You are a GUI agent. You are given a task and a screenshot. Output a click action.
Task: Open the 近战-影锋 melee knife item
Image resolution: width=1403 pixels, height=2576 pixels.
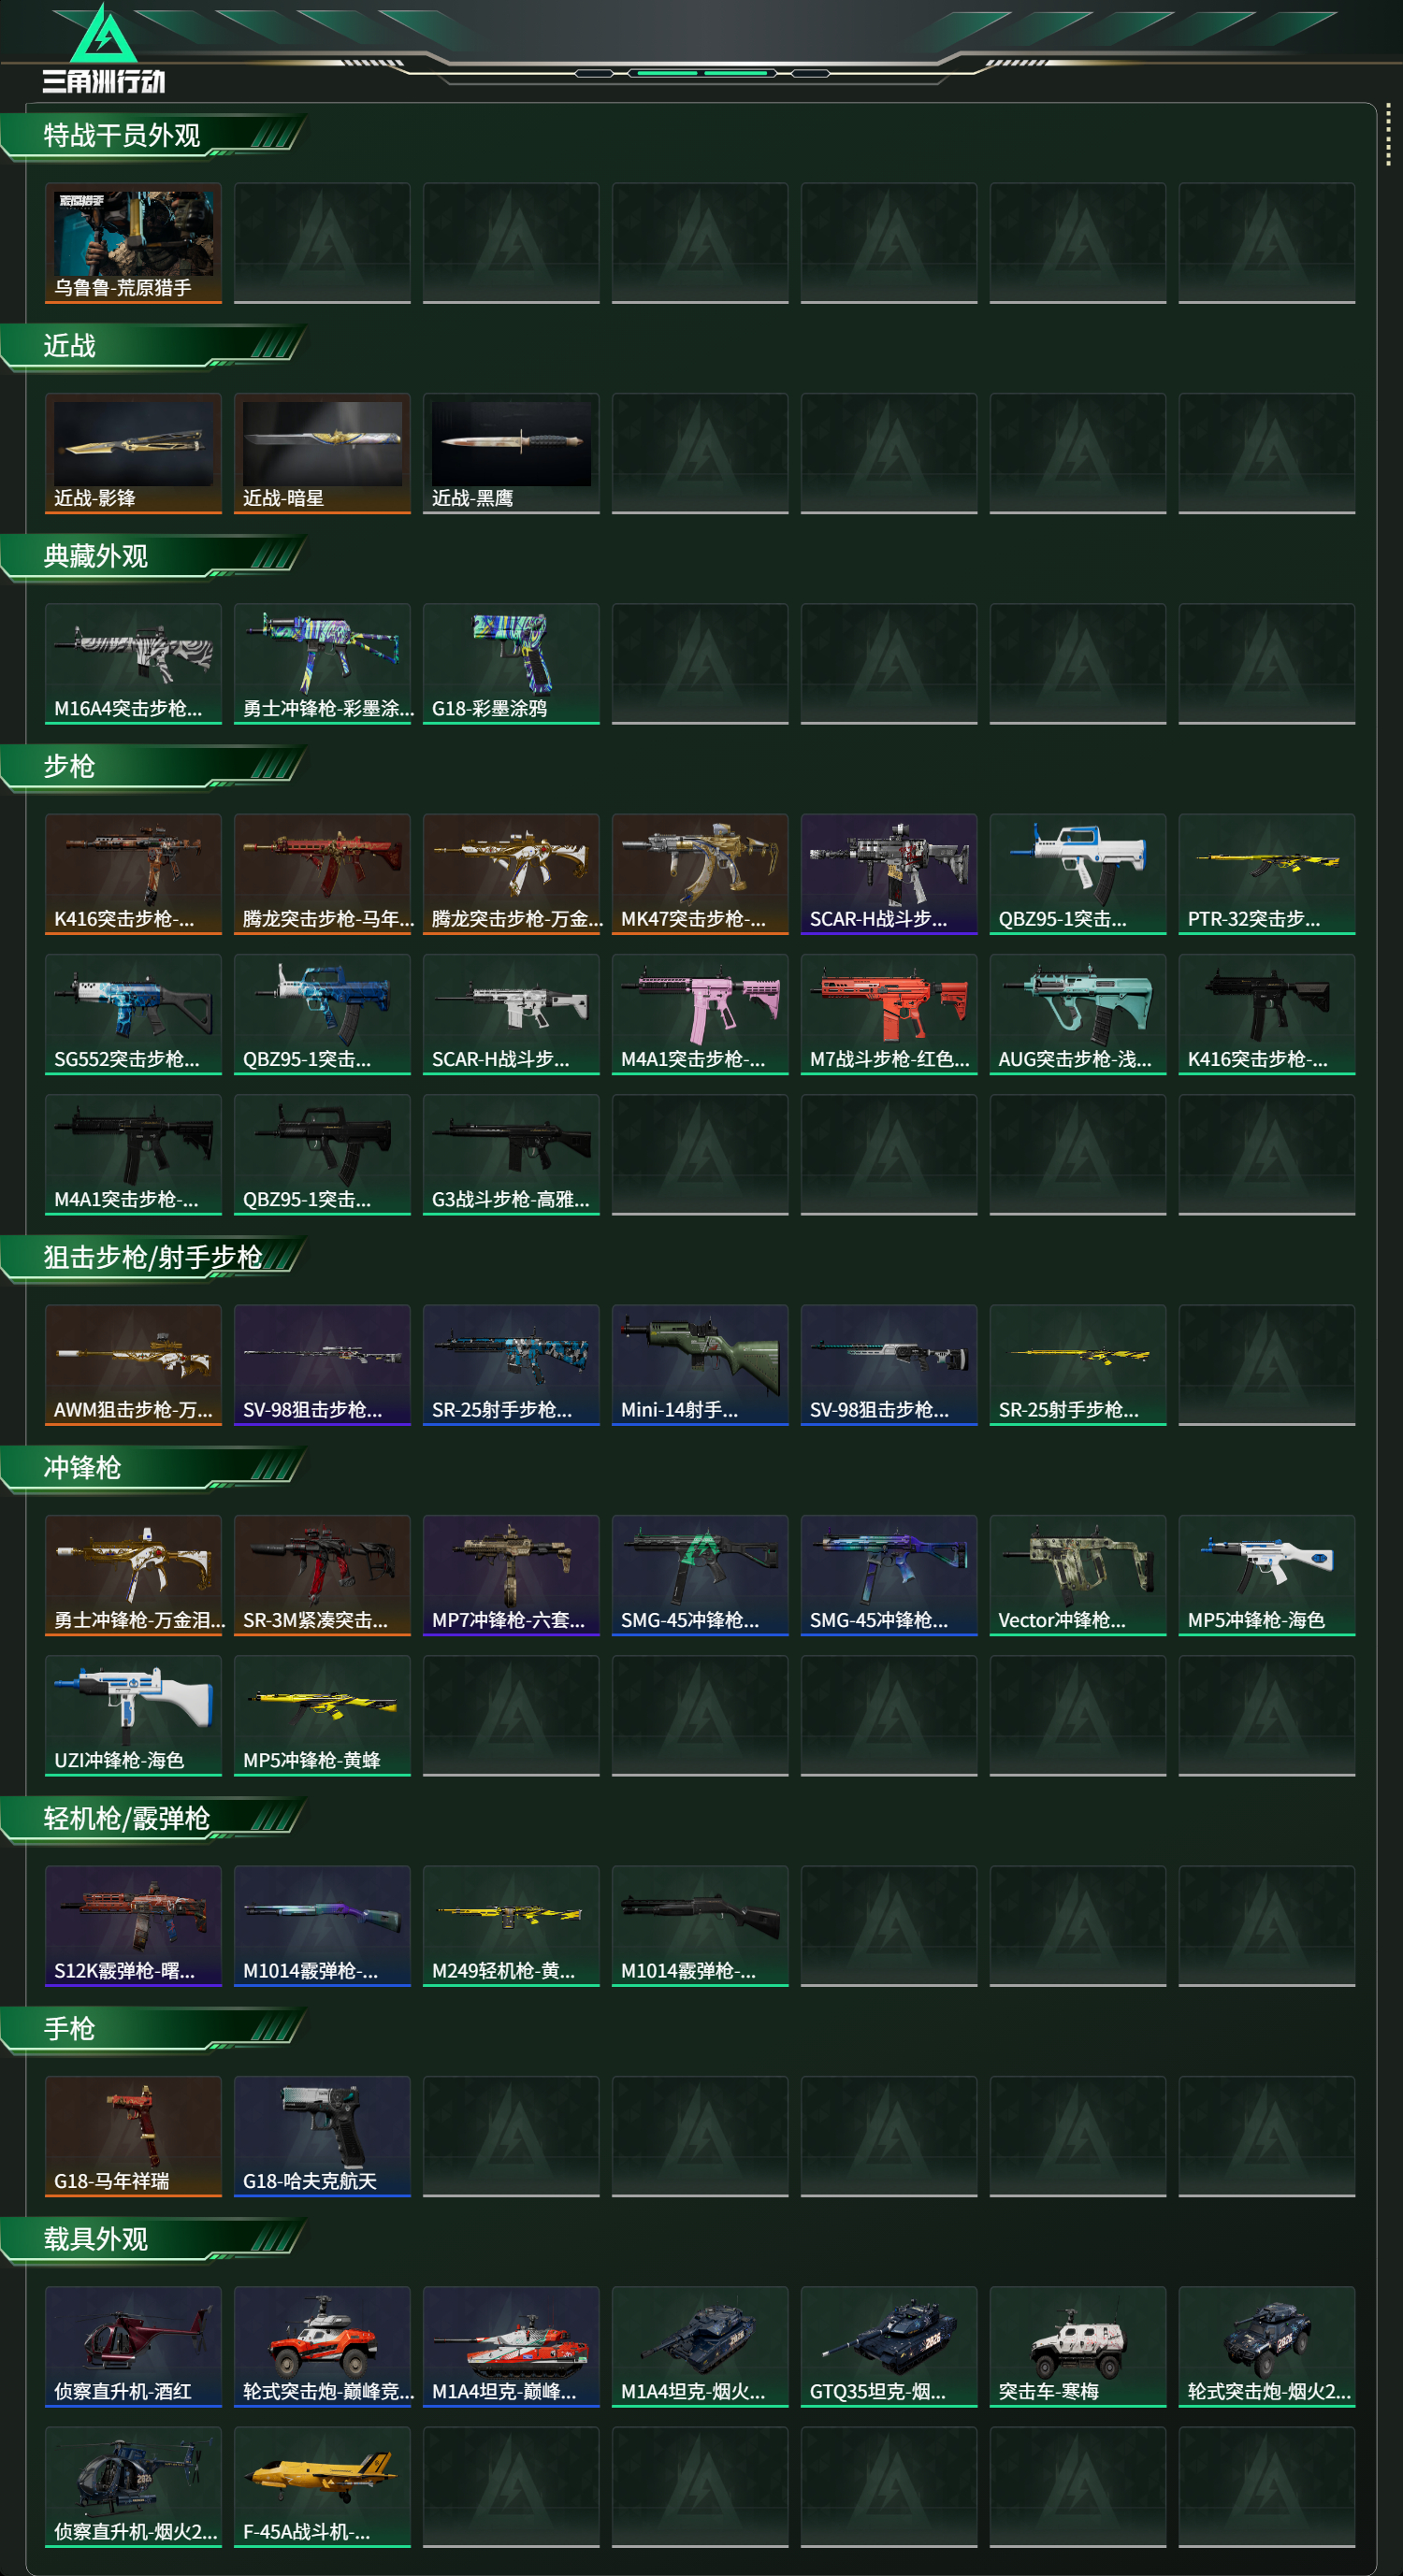133,453
